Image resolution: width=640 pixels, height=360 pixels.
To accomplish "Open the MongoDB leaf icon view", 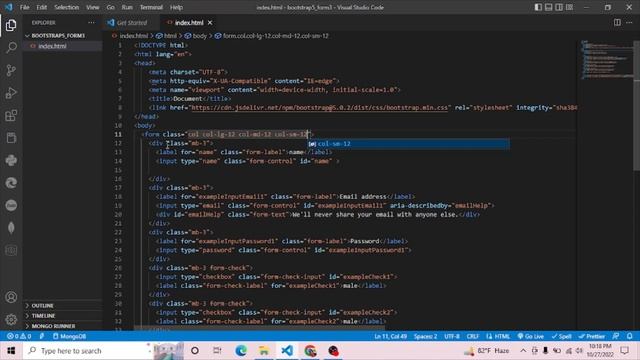I will (x=11, y=227).
